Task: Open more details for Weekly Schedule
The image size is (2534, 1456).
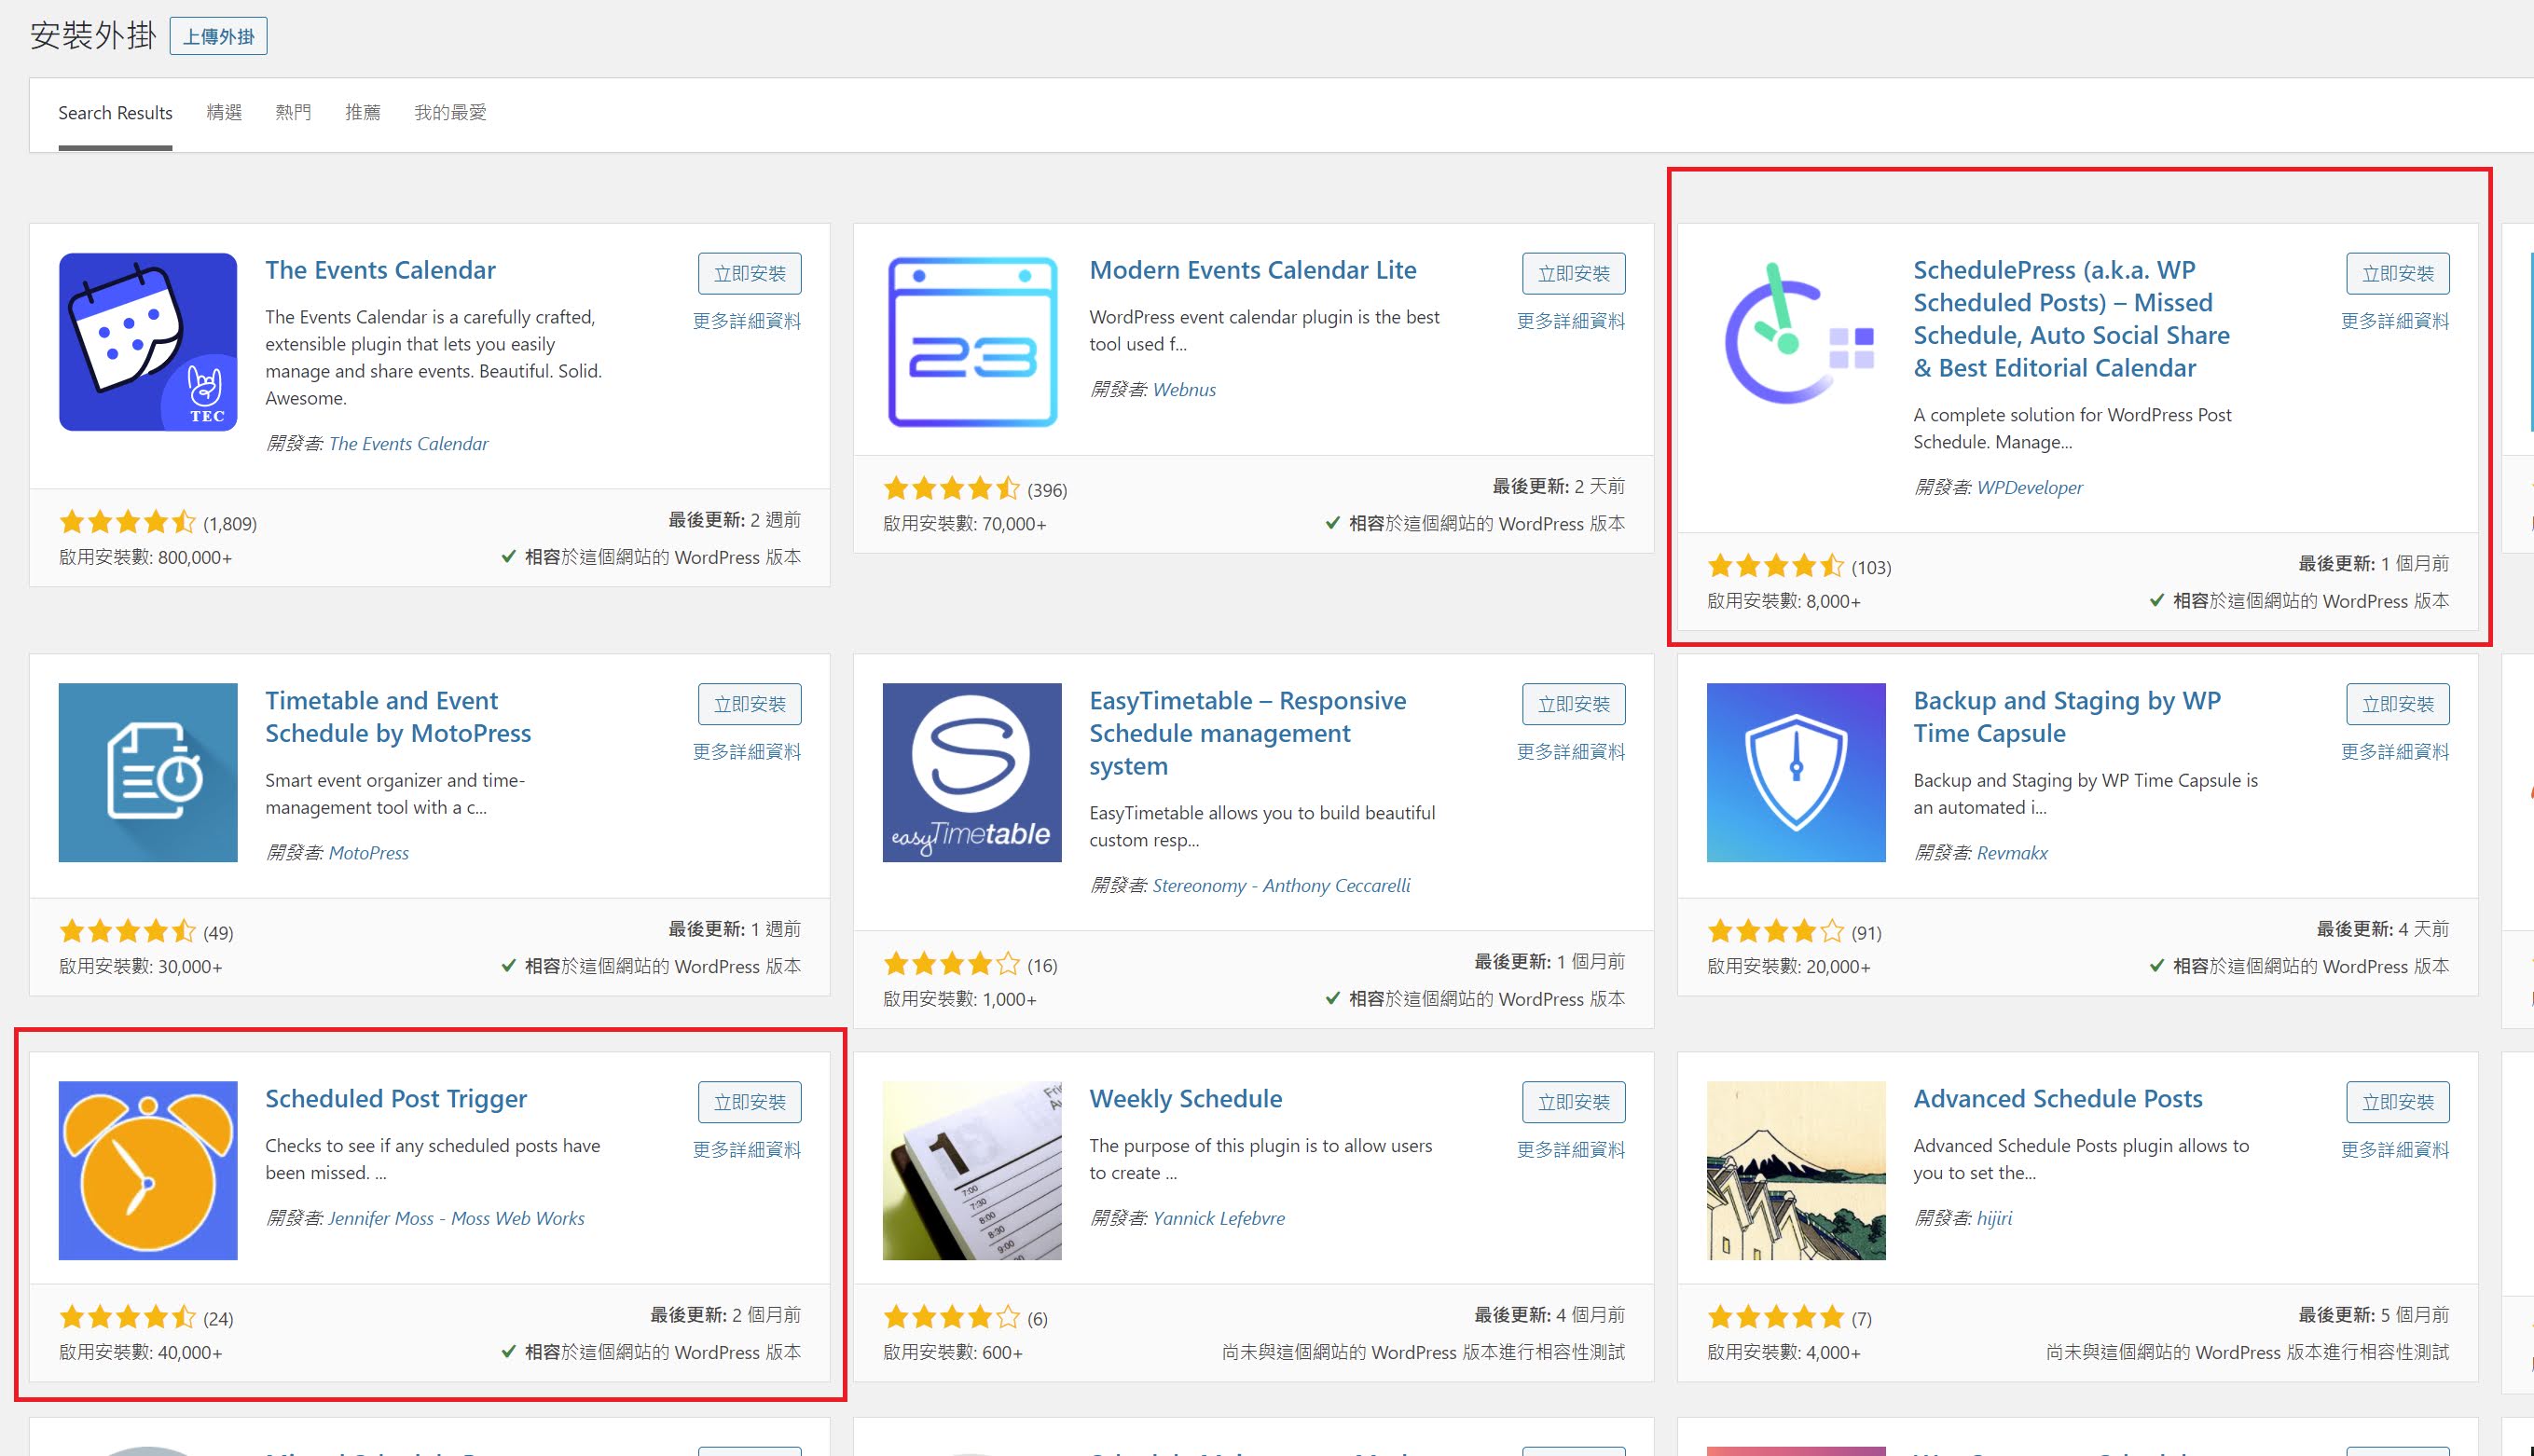Action: pos(1571,1150)
